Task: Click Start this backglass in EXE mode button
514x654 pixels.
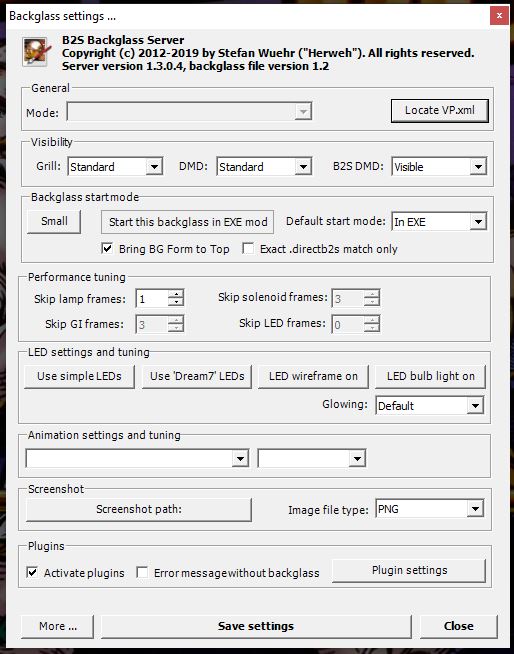Action: [188, 222]
